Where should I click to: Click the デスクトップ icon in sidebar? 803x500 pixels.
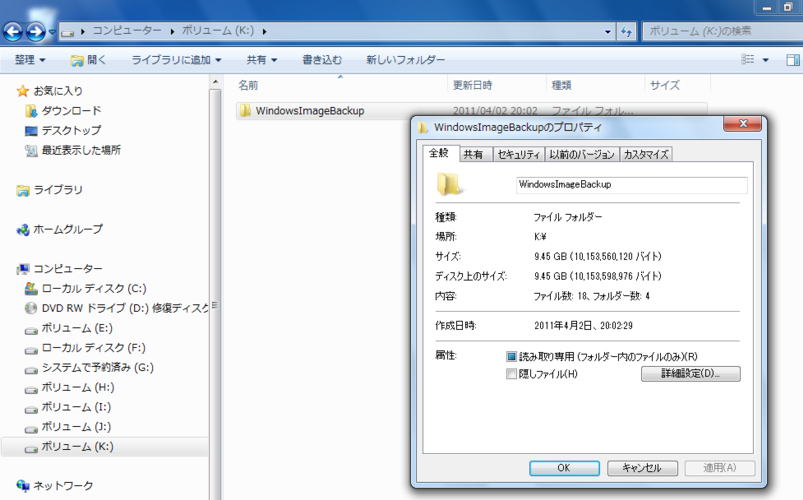[31, 131]
